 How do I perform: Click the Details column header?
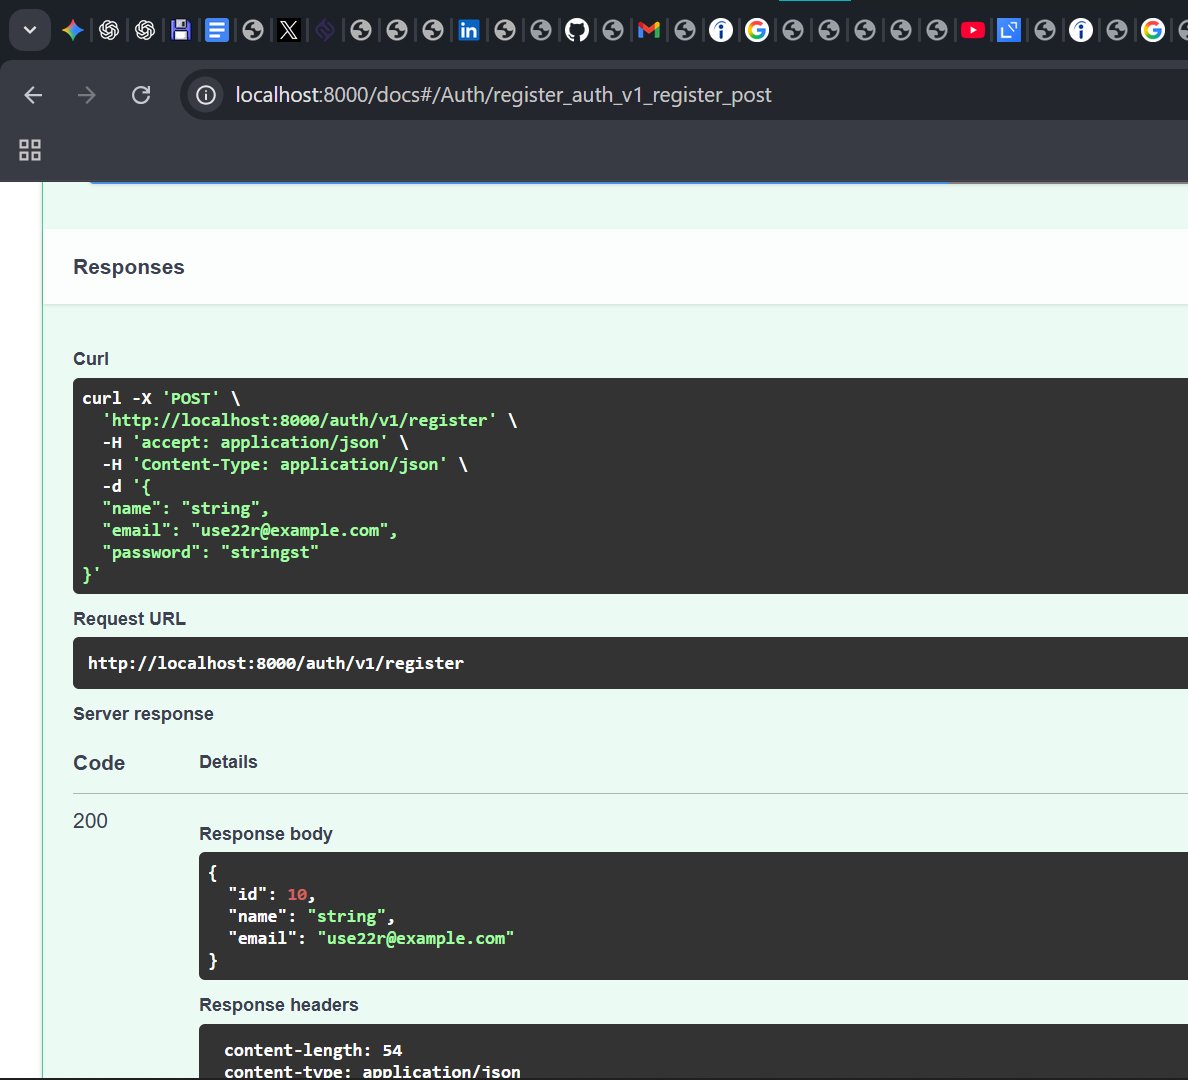tap(228, 762)
